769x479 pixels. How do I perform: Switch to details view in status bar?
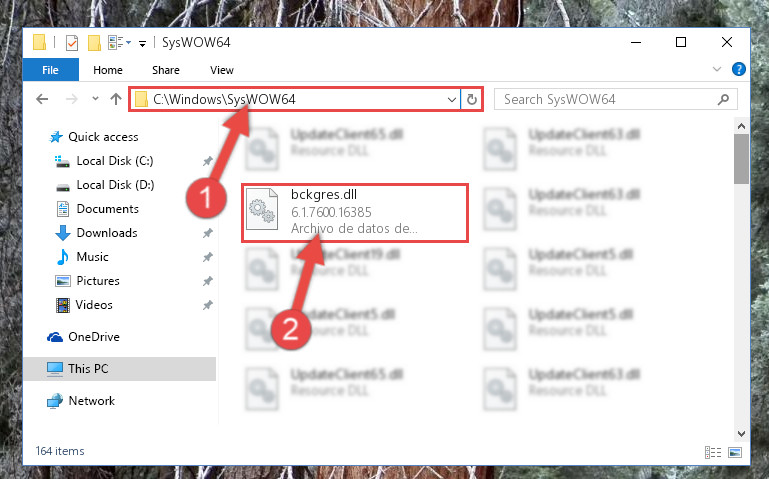click(x=713, y=452)
